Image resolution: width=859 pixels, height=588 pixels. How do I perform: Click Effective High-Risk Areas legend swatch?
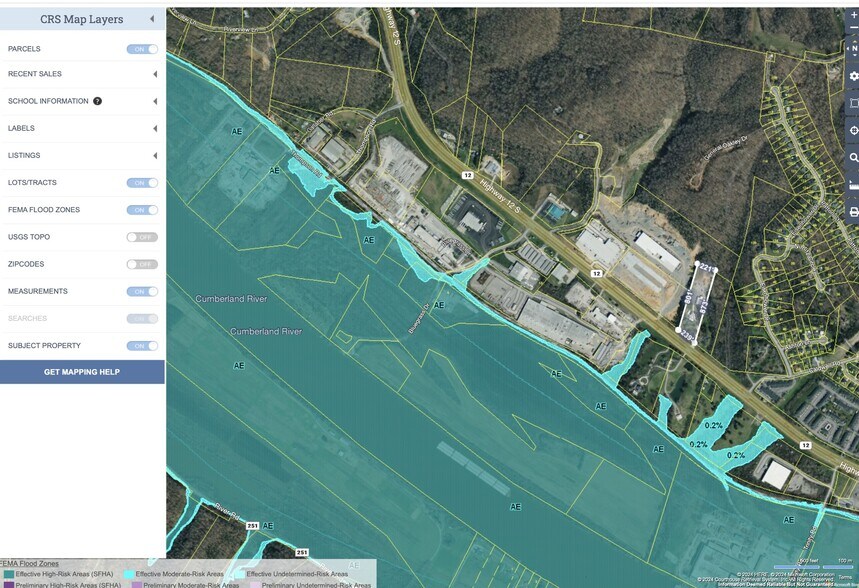coord(8,574)
